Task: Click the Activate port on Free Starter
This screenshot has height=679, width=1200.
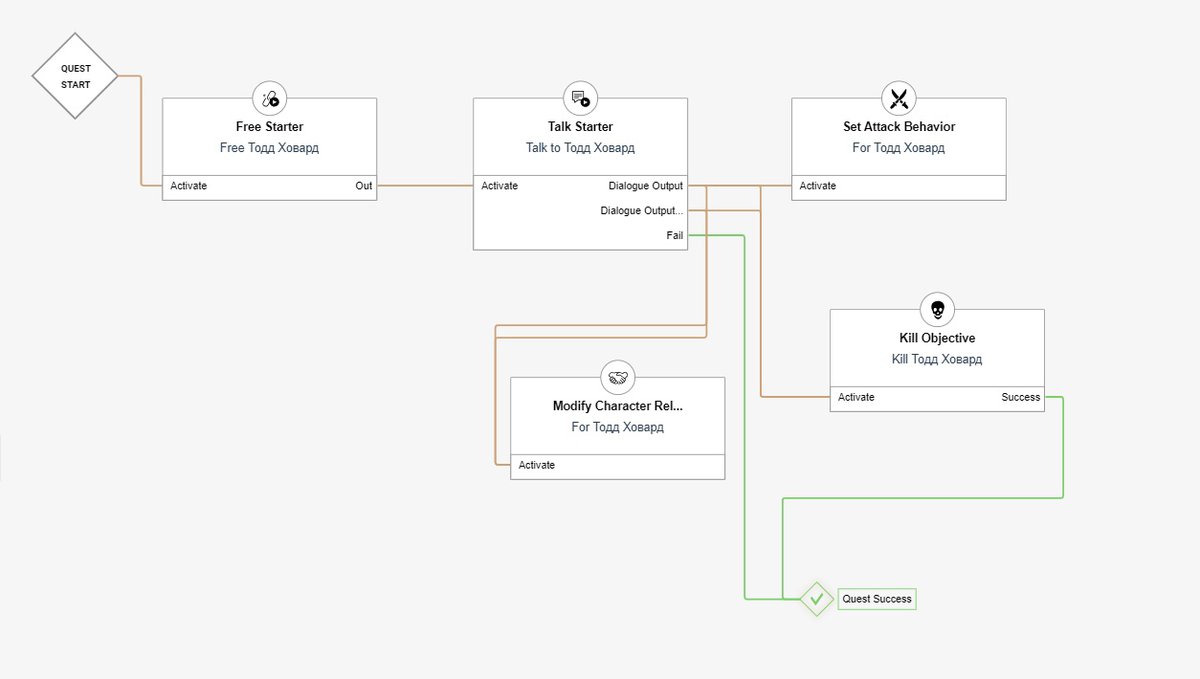Action: tap(189, 186)
